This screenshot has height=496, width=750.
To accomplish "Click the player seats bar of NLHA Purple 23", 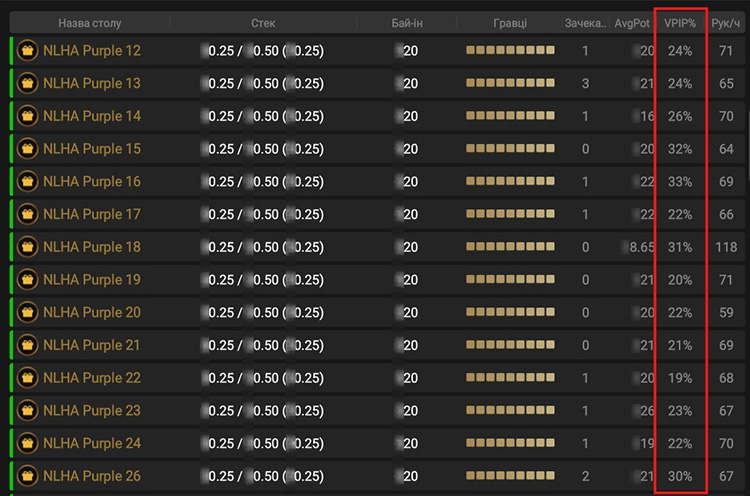I will (x=510, y=411).
